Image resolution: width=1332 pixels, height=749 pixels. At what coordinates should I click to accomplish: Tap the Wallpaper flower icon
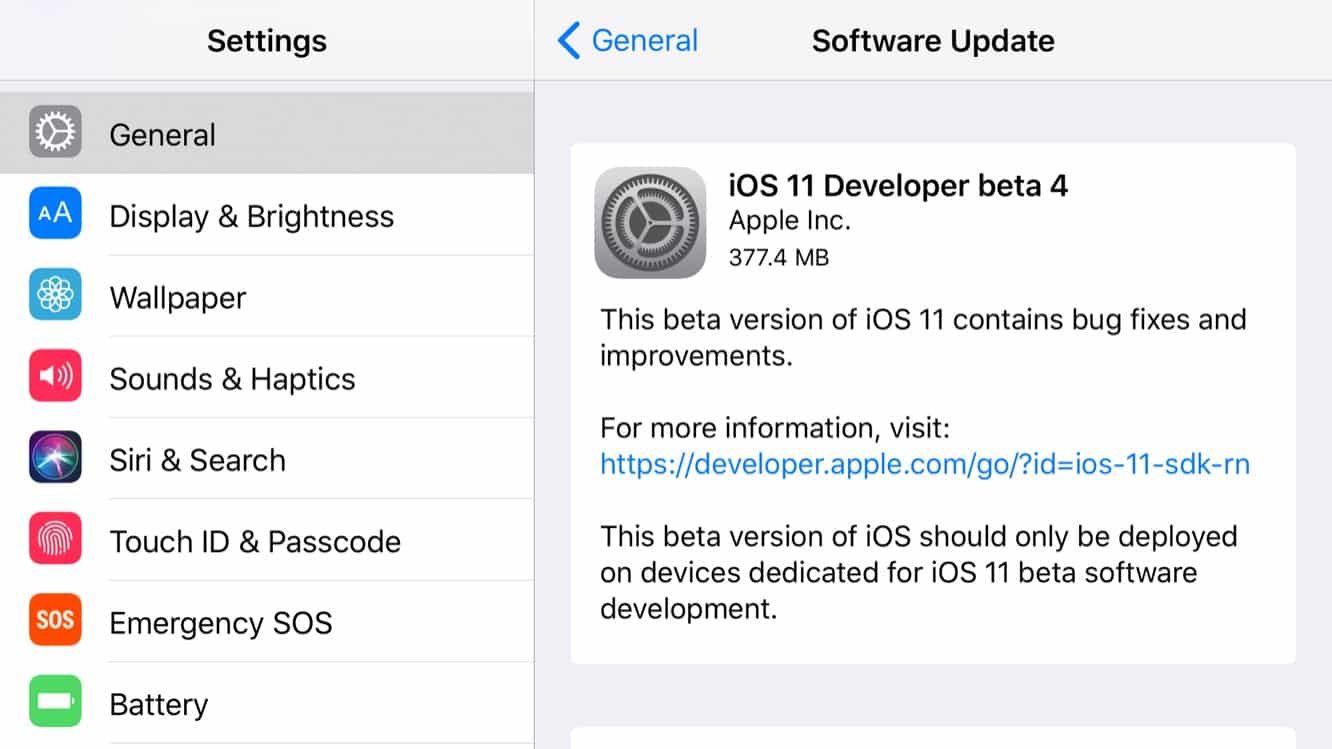pyautogui.click(x=55, y=296)
